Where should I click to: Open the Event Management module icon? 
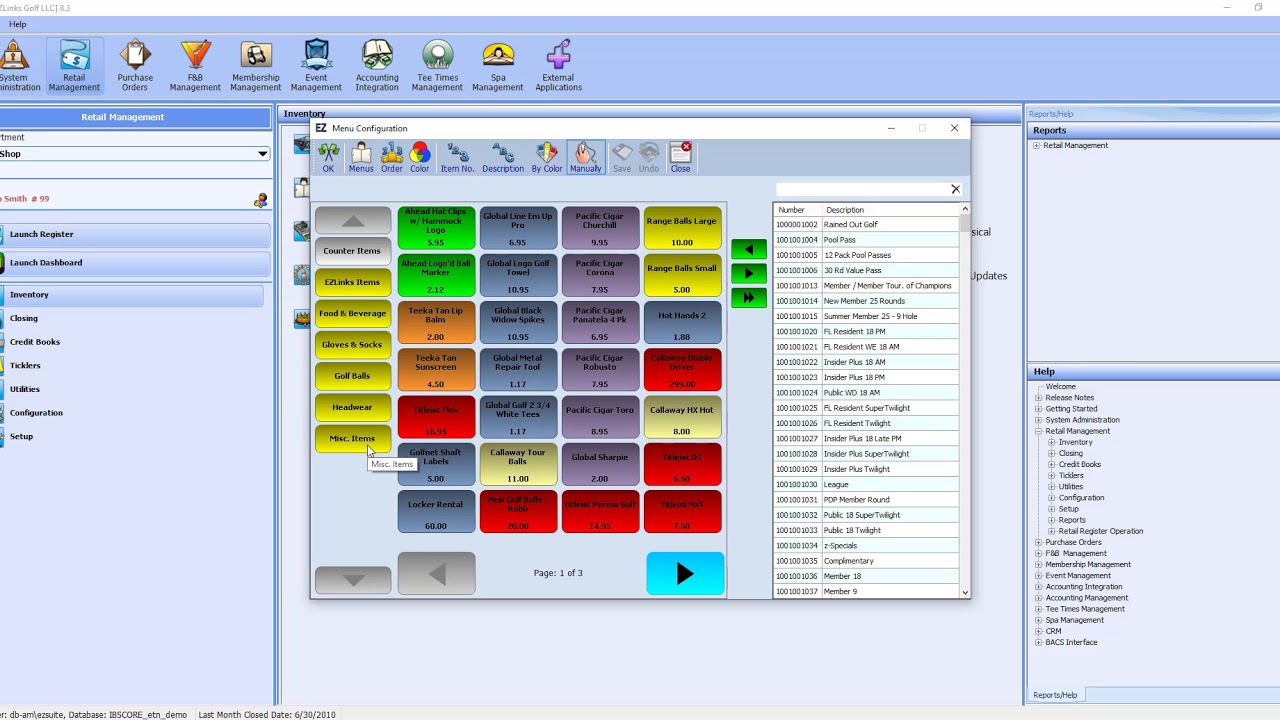pos(316,66)
